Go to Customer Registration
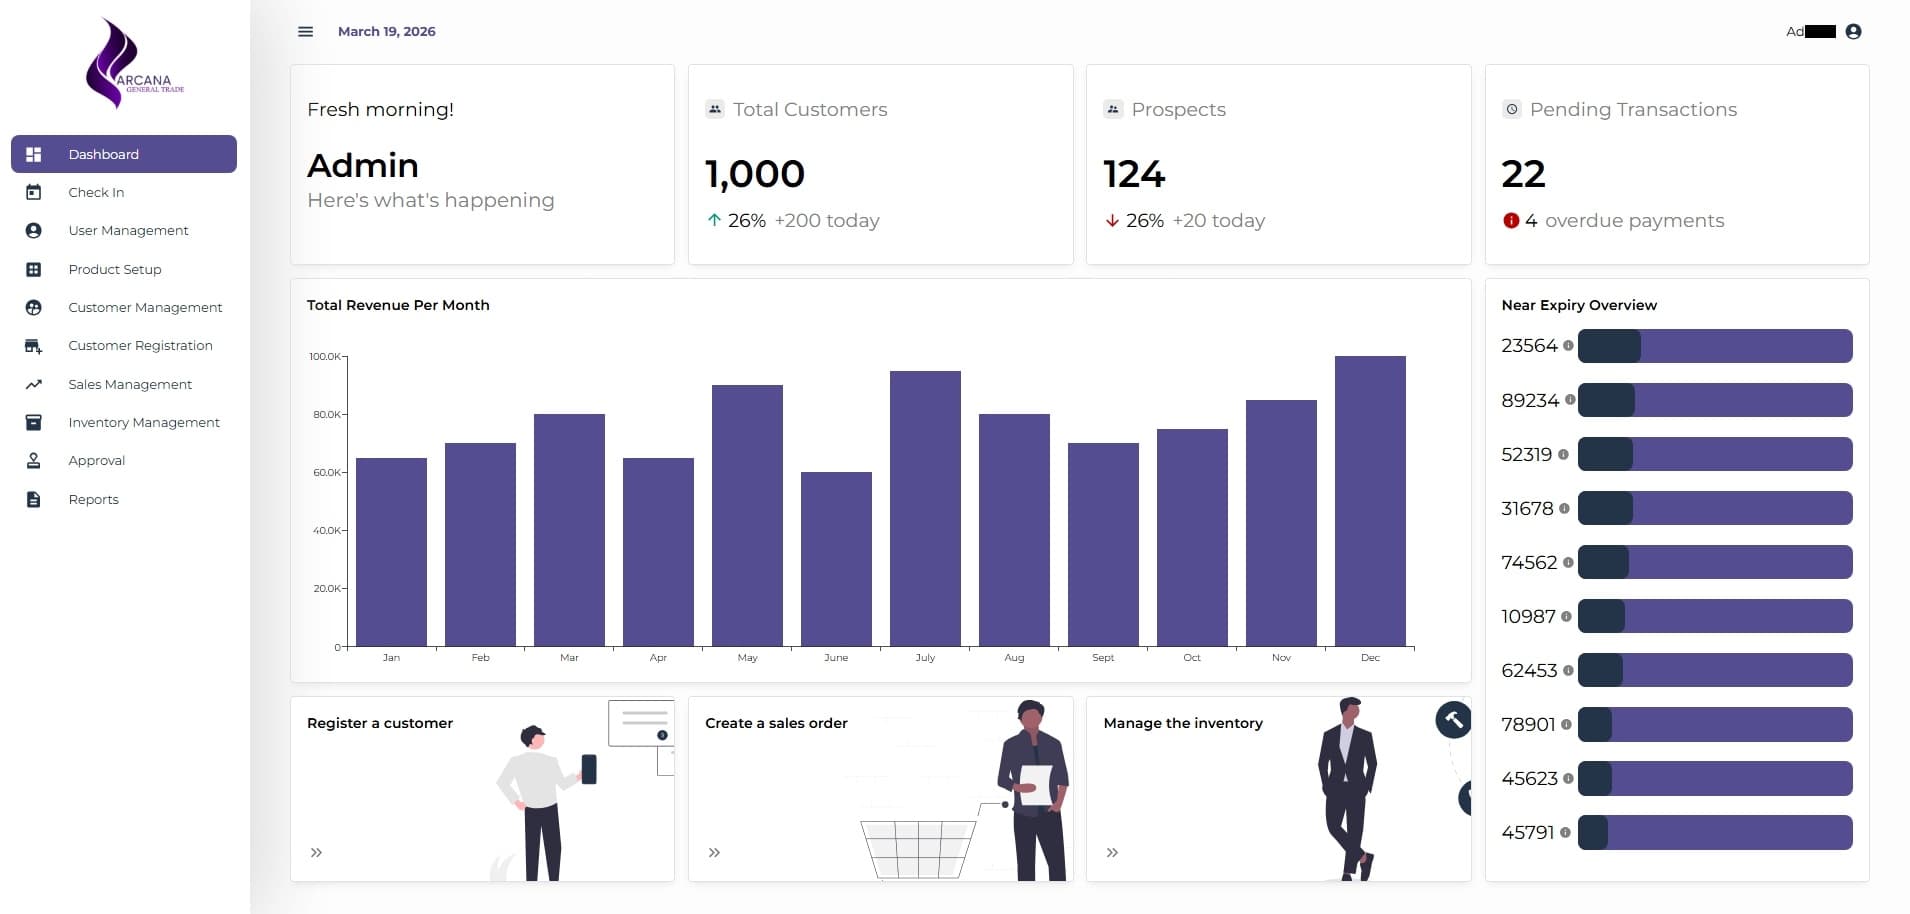Screen dimensions: 1910x914 click(140, 345)
